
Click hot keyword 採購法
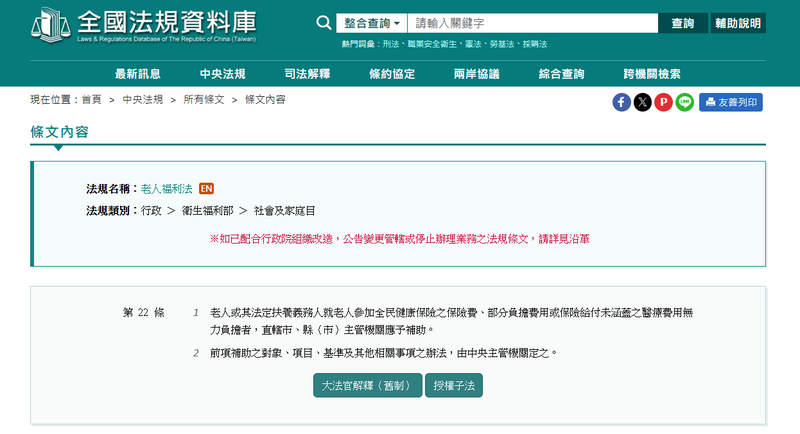coord(535,44)
